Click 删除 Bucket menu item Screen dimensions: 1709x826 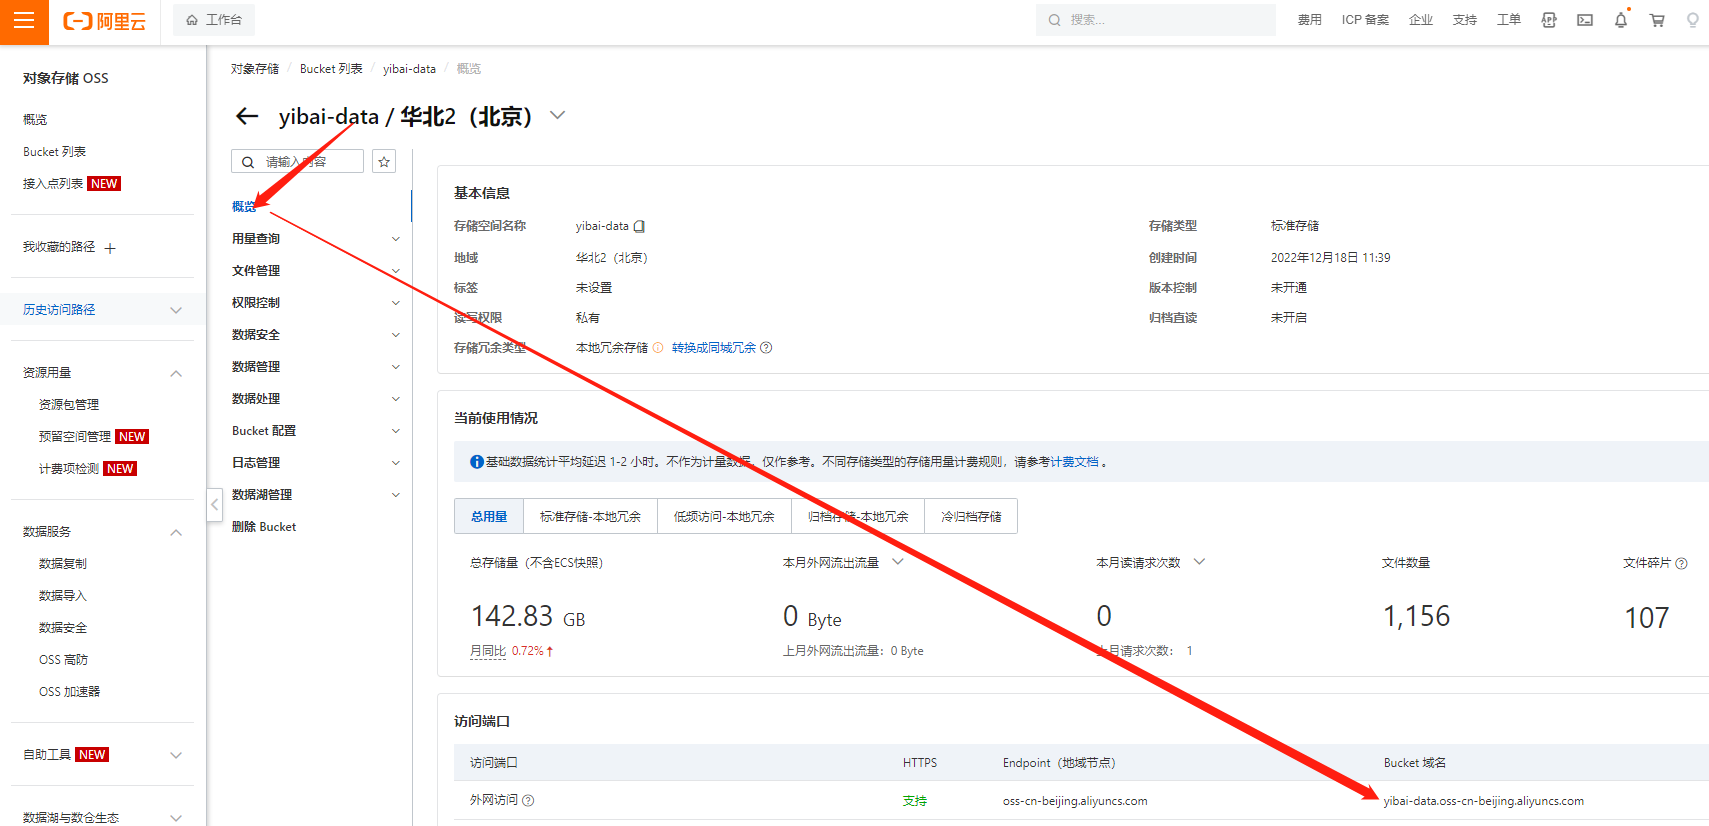264,527
